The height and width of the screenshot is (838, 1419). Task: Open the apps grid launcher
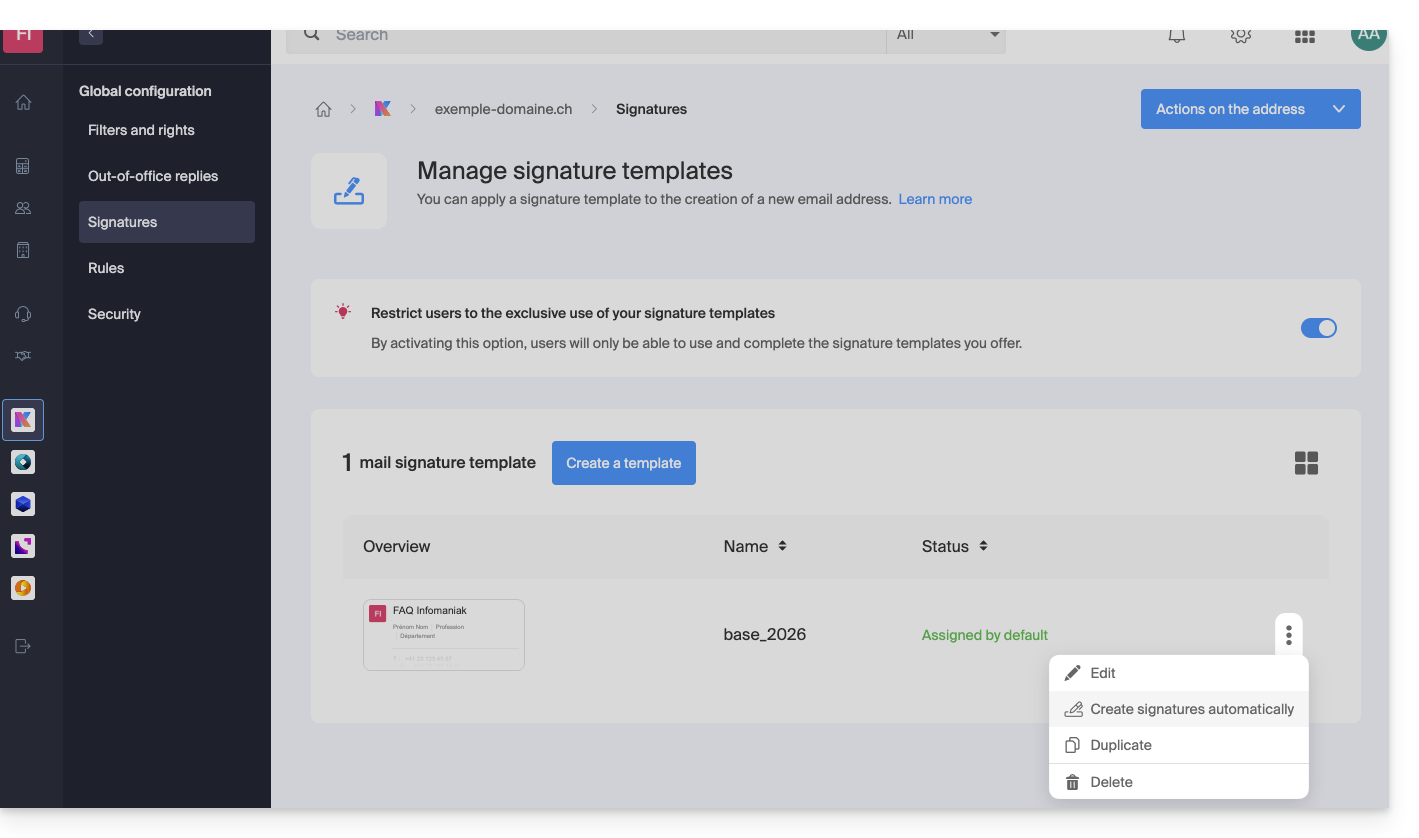coord(1304,36)
